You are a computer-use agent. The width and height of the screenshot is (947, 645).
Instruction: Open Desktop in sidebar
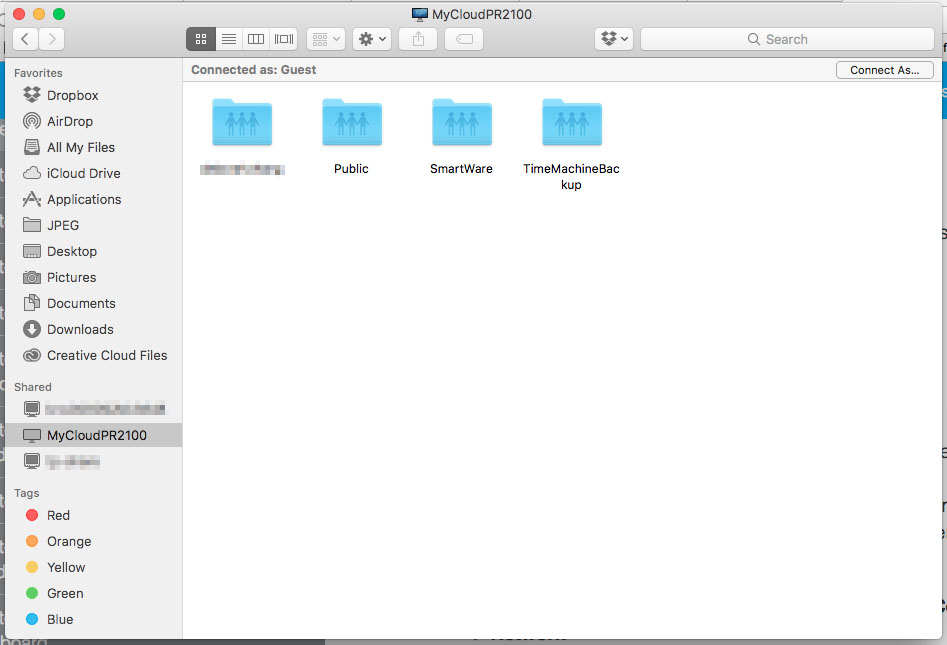(x=93, y=251)
